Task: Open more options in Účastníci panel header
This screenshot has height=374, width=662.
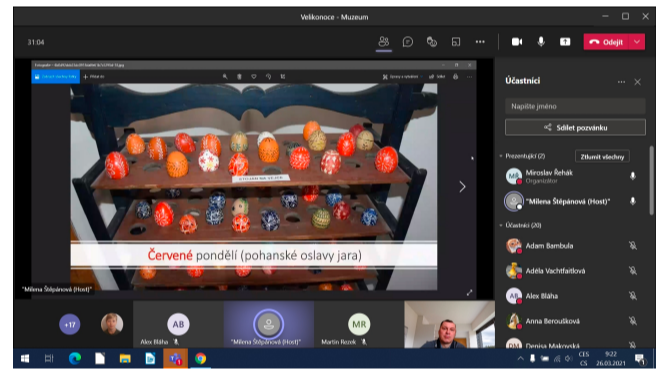Action: tap(621, 82)
